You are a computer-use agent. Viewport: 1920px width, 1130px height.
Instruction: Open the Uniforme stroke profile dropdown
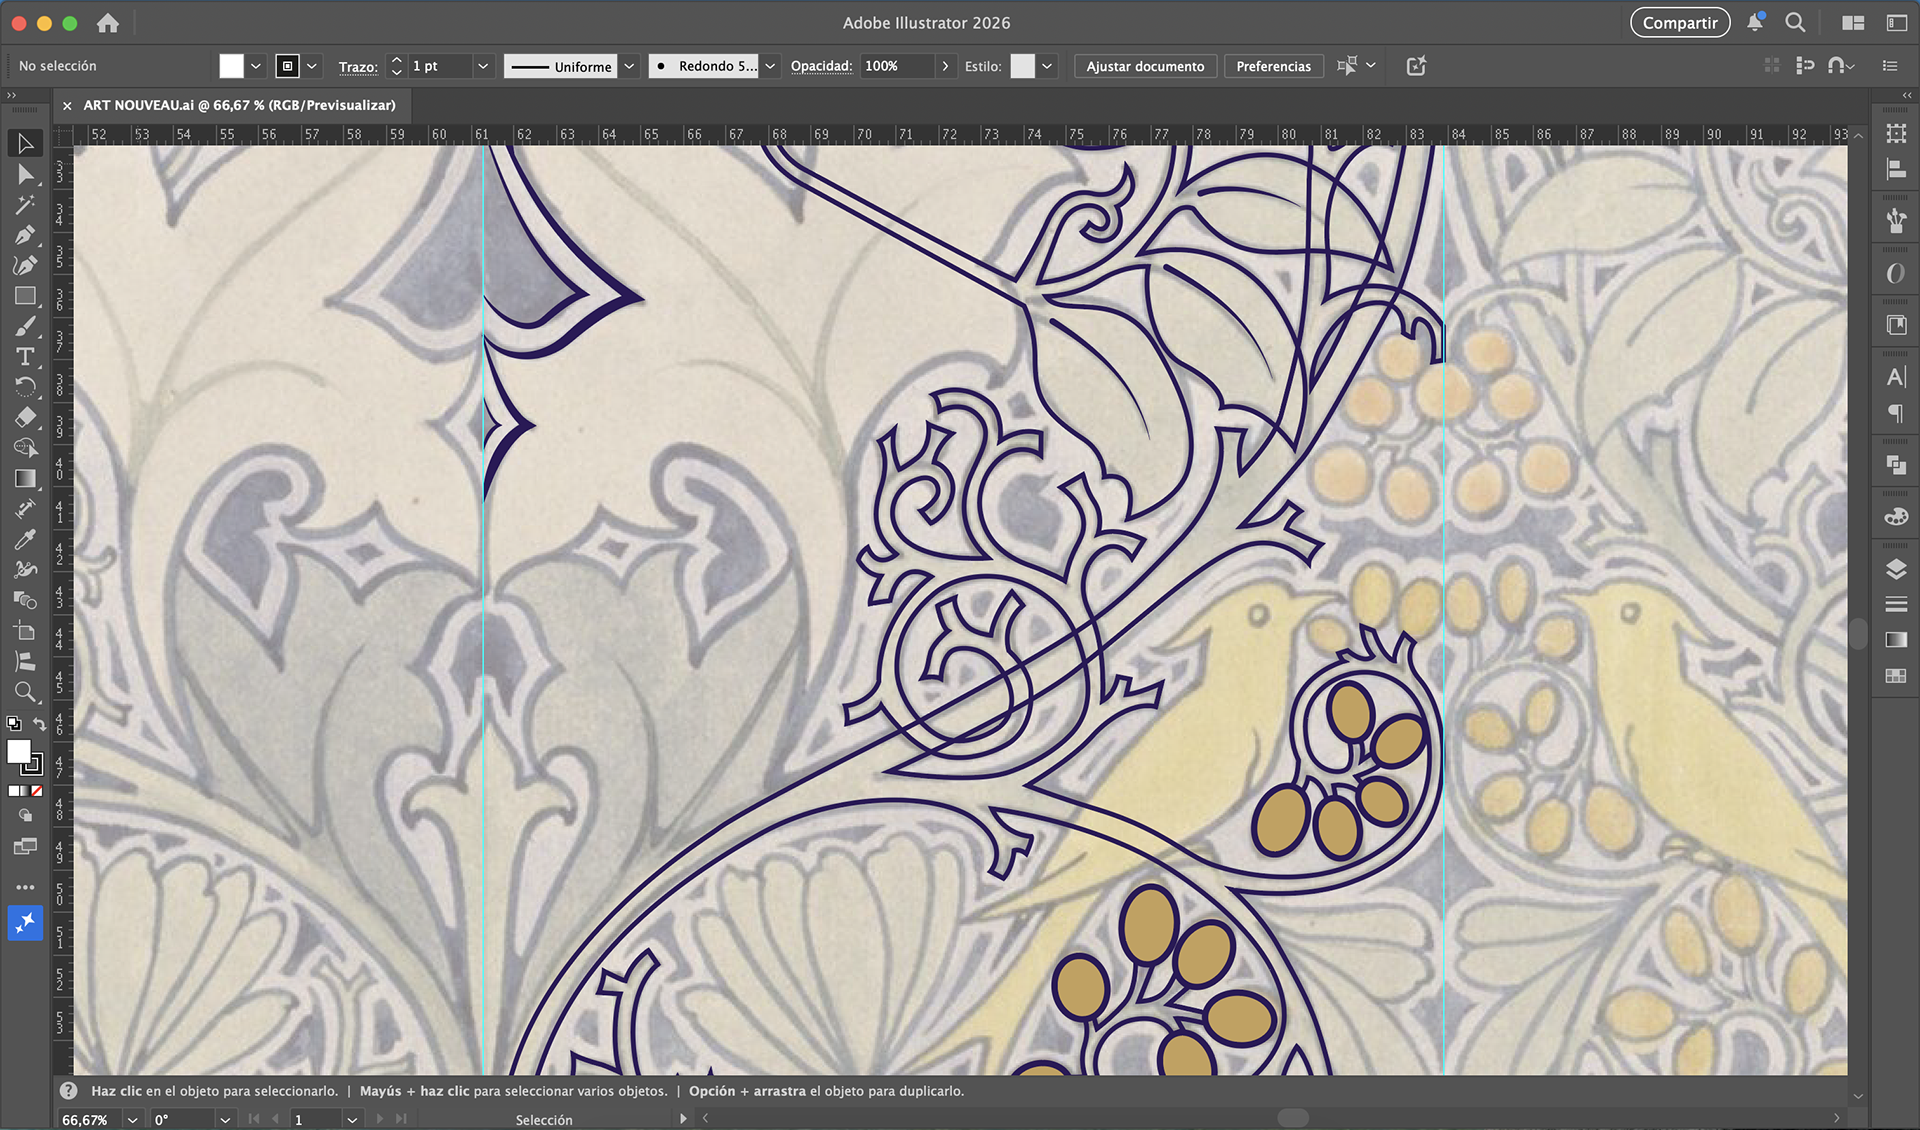click(629, 66)
